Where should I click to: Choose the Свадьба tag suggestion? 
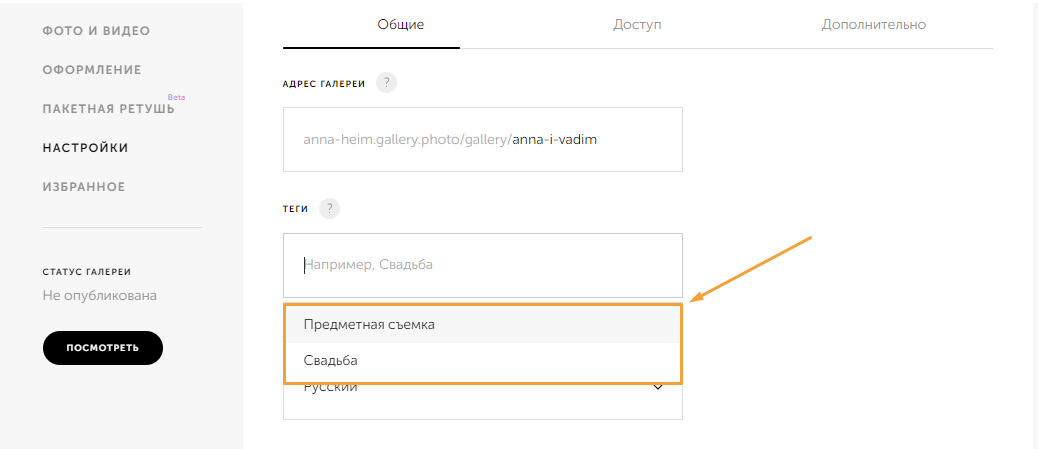pos(483,361)
